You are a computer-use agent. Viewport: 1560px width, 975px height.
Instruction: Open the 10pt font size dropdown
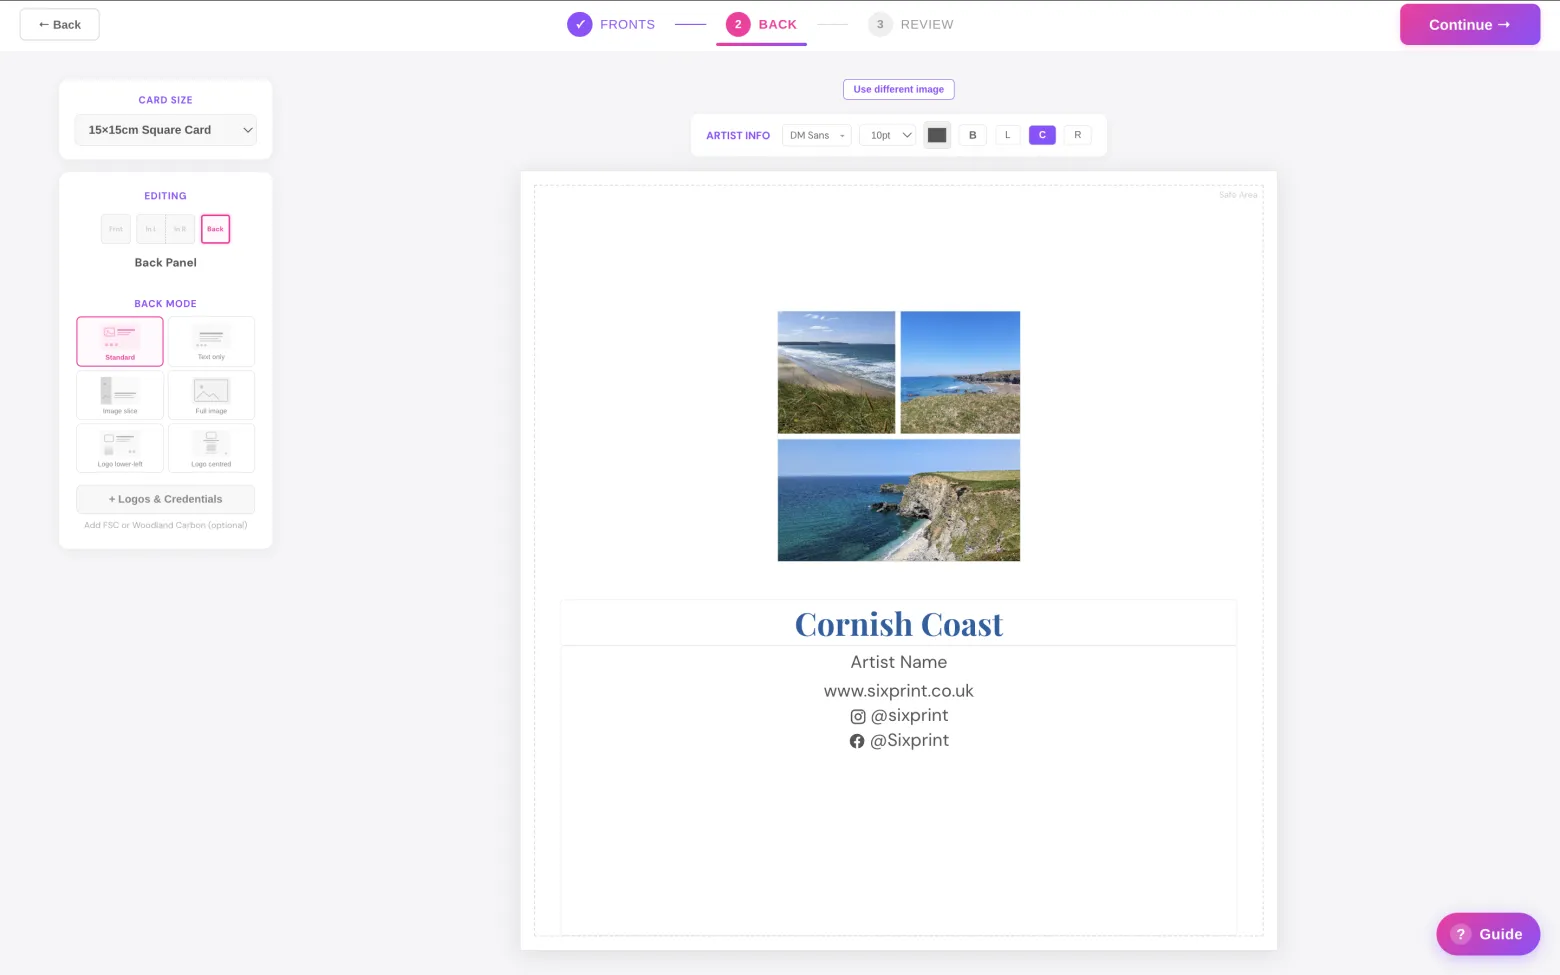click(888, 135)
